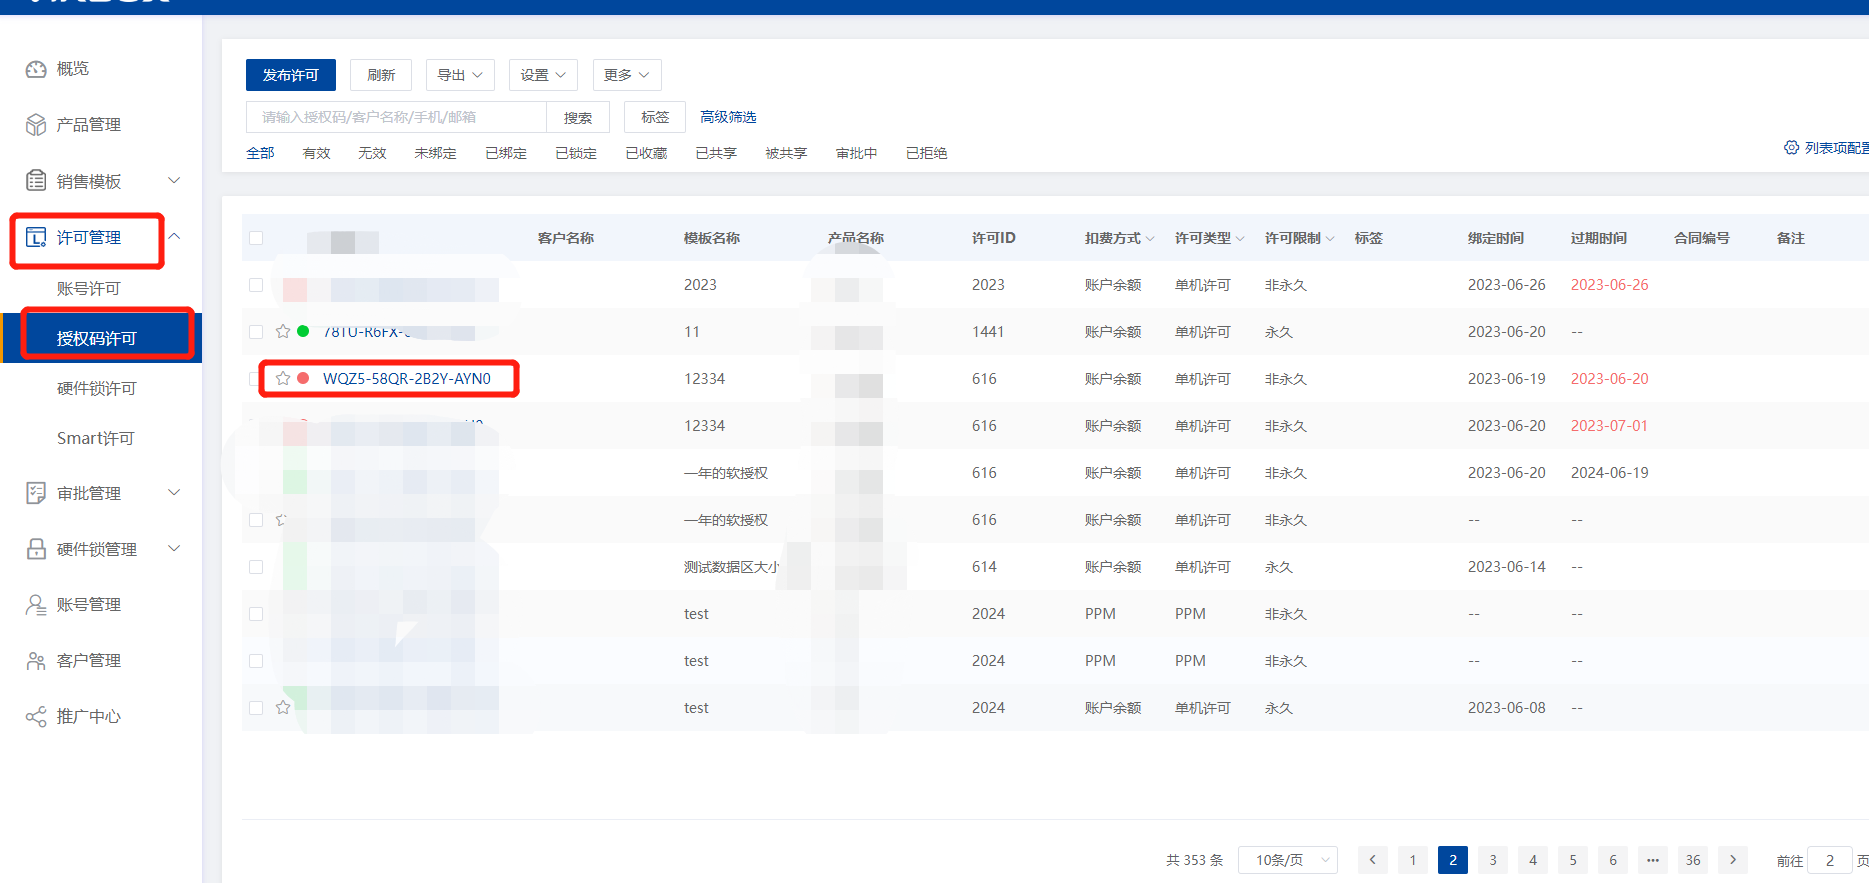The height and width of the screenshot is (883, 1869).
Task: Select the 有效 filter tab
Action: click(316, 153)
